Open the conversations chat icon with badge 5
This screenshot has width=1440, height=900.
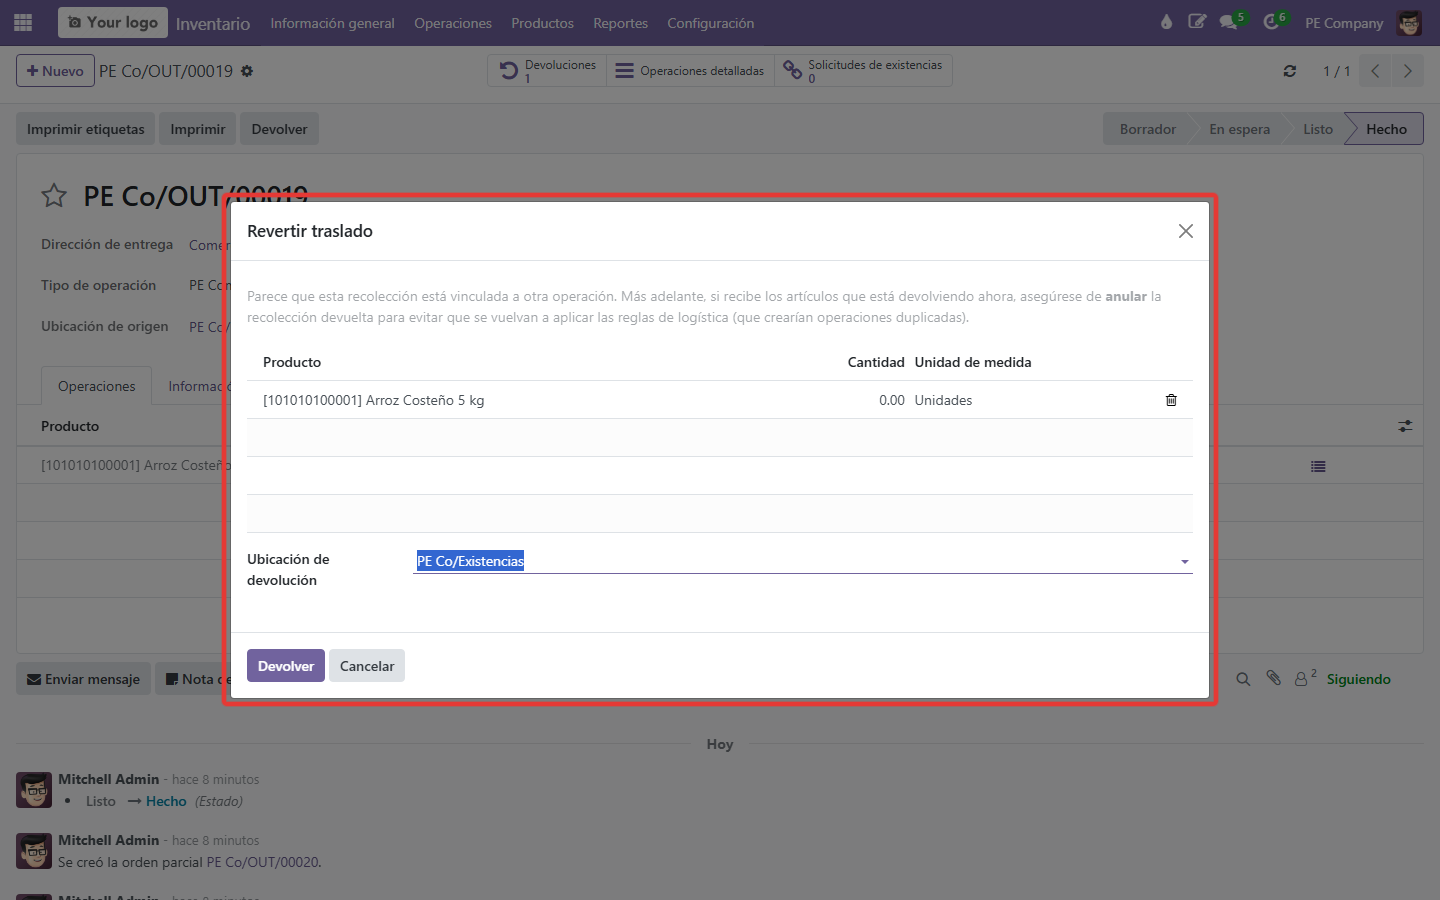coord(1230,22)
